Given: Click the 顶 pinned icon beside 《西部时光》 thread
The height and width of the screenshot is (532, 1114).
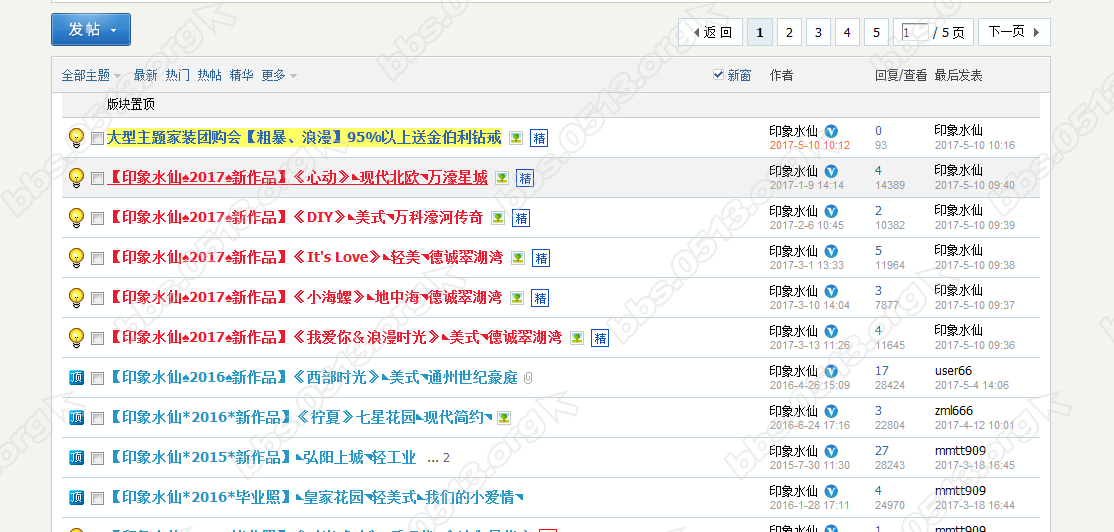Looking at the screenshot, I should click(x=77, y=378).
